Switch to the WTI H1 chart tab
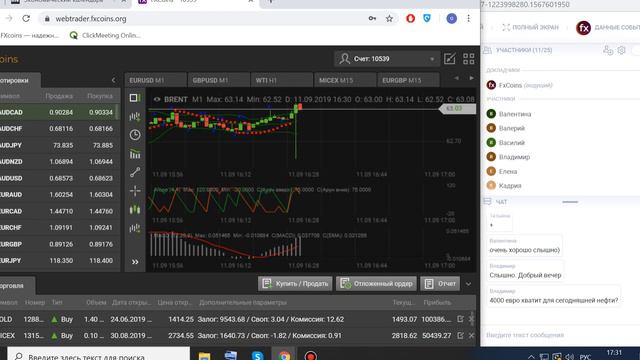 tap(282, 80)
